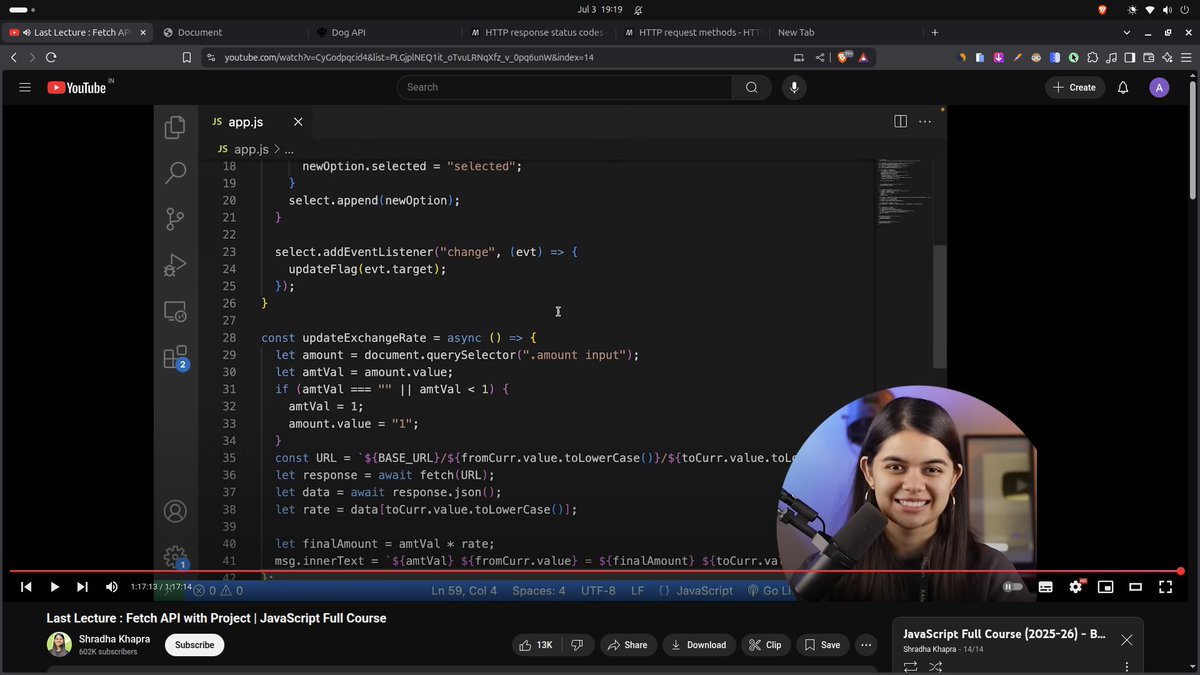This screenshot has width=1200, height=675.
Task: Click VS Code Source Control icon in video
Action: click(175, 219)
